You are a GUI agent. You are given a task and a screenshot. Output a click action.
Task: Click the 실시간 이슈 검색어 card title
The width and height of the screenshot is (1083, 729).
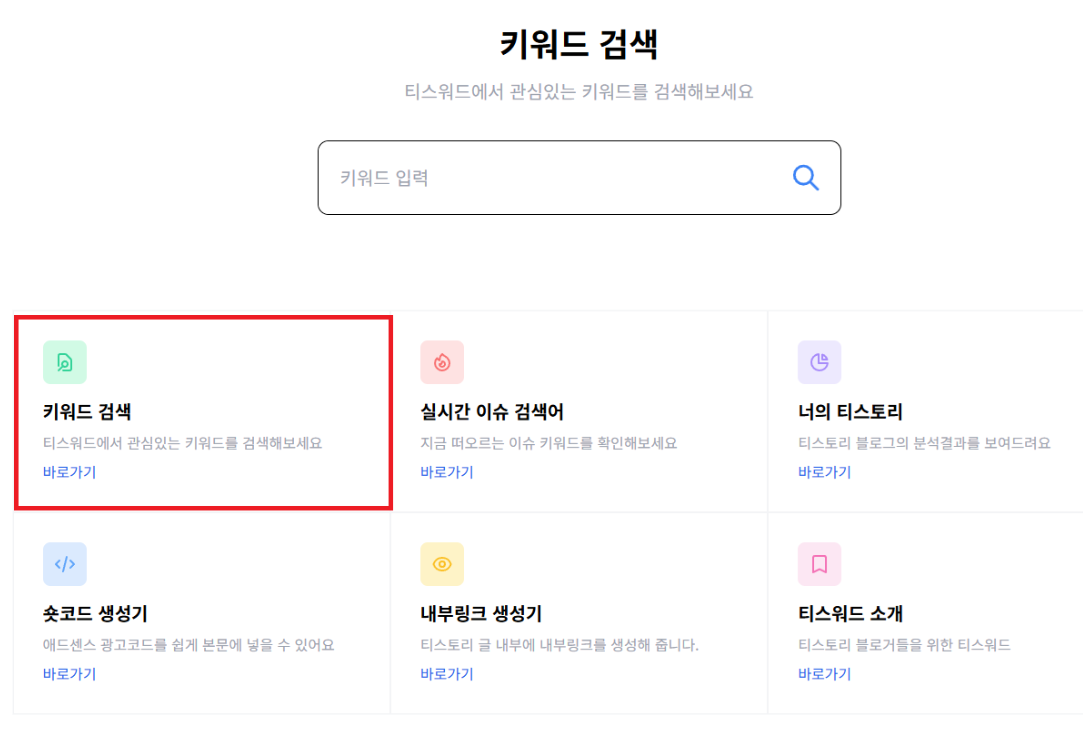point(492,412)
